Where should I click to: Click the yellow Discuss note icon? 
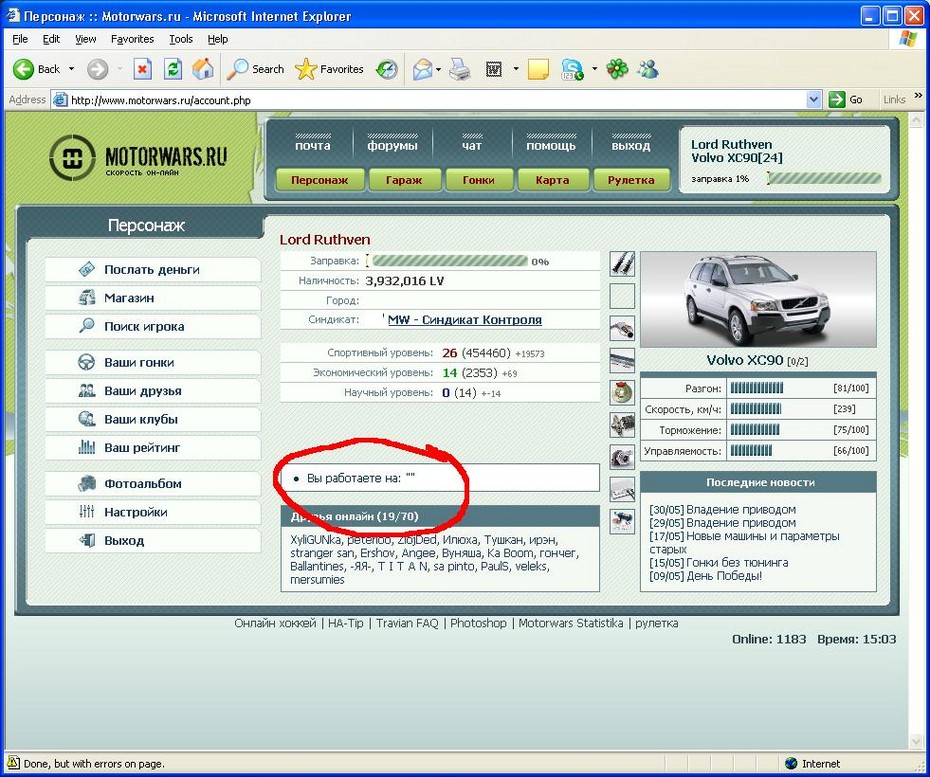tap(538, 69)
